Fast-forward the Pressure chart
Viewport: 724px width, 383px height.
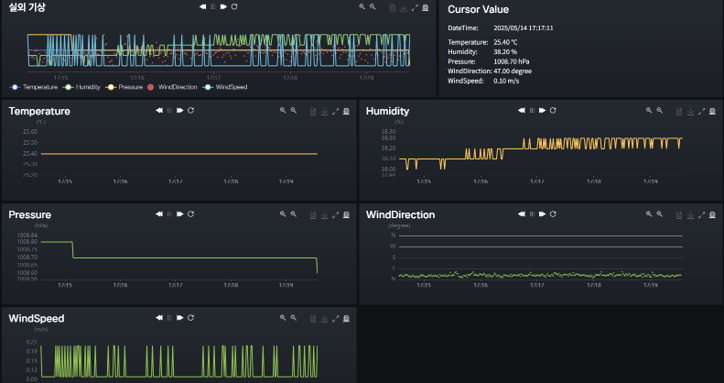point(180,214)
